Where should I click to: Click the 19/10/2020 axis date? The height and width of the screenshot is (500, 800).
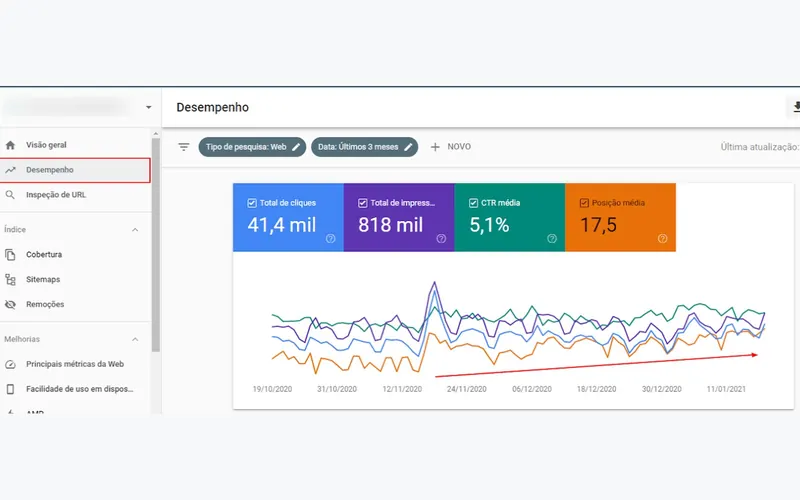pyautogui.click(x=272, y=389)
